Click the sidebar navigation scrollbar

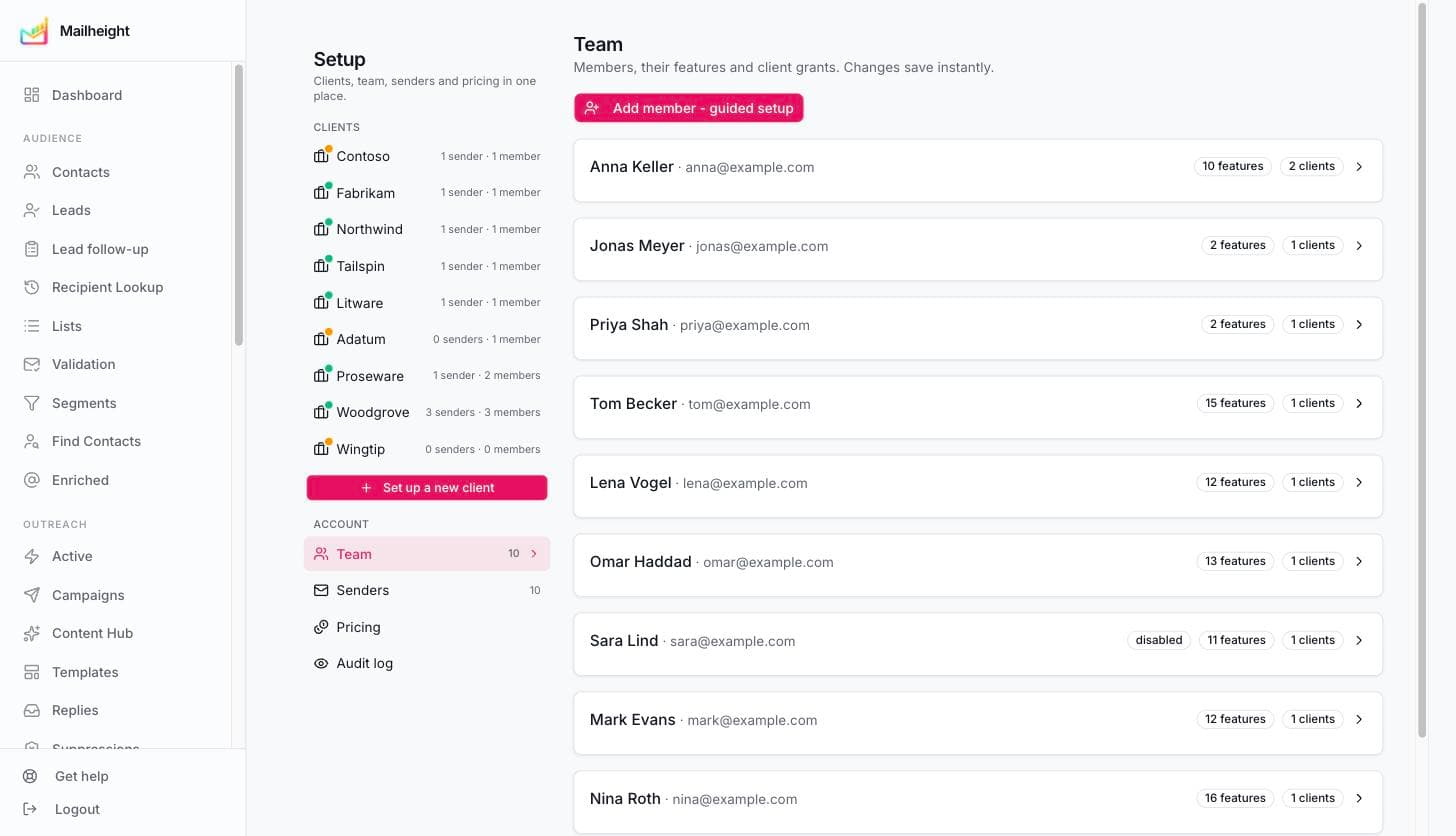238,205
